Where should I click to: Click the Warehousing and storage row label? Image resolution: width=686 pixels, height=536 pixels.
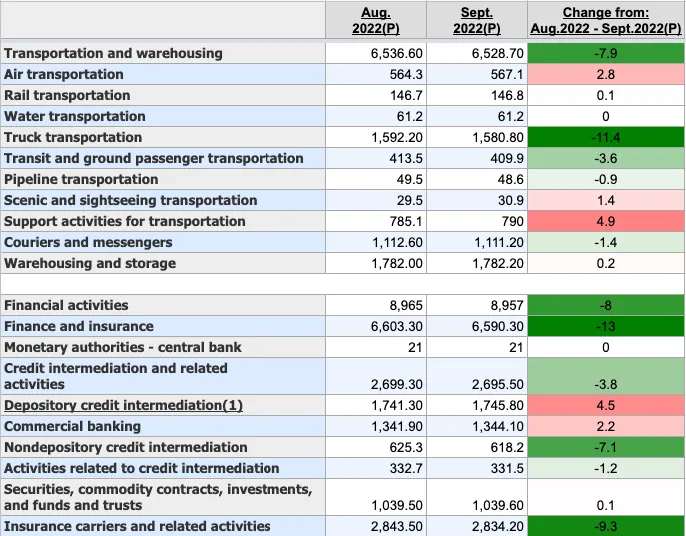click(x=90, y=263)
